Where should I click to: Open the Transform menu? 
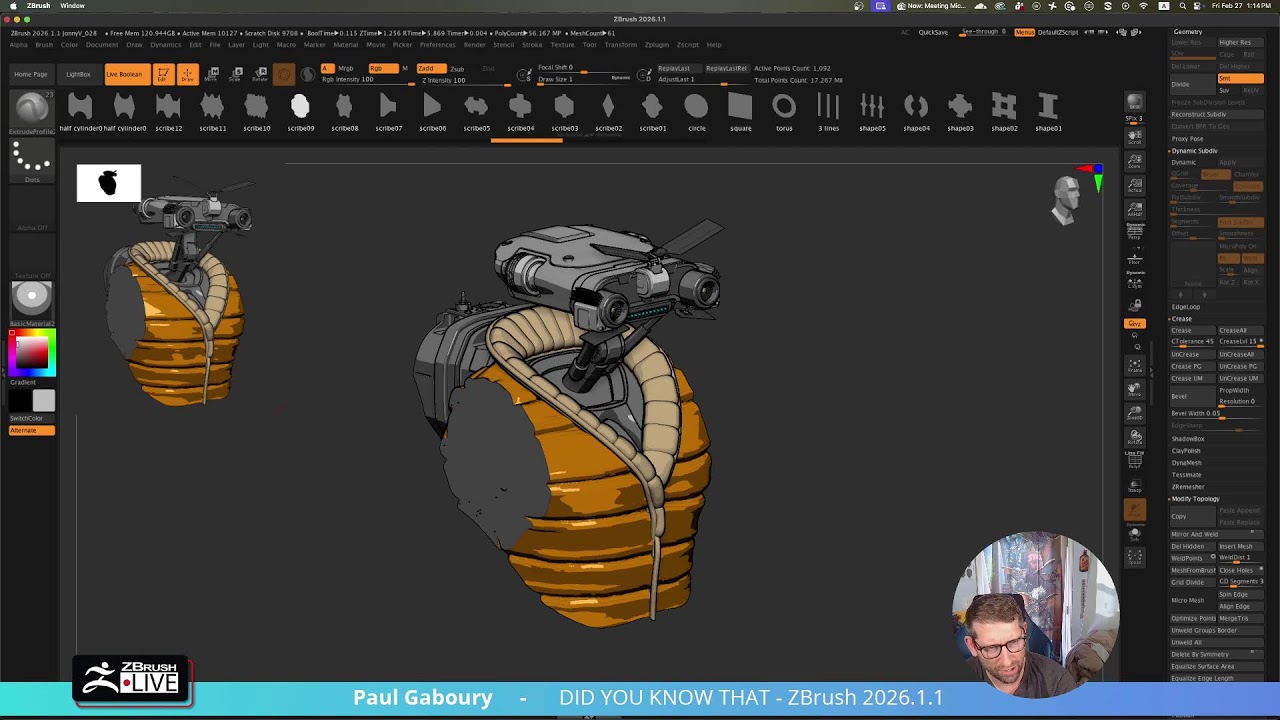coord(620,45)
